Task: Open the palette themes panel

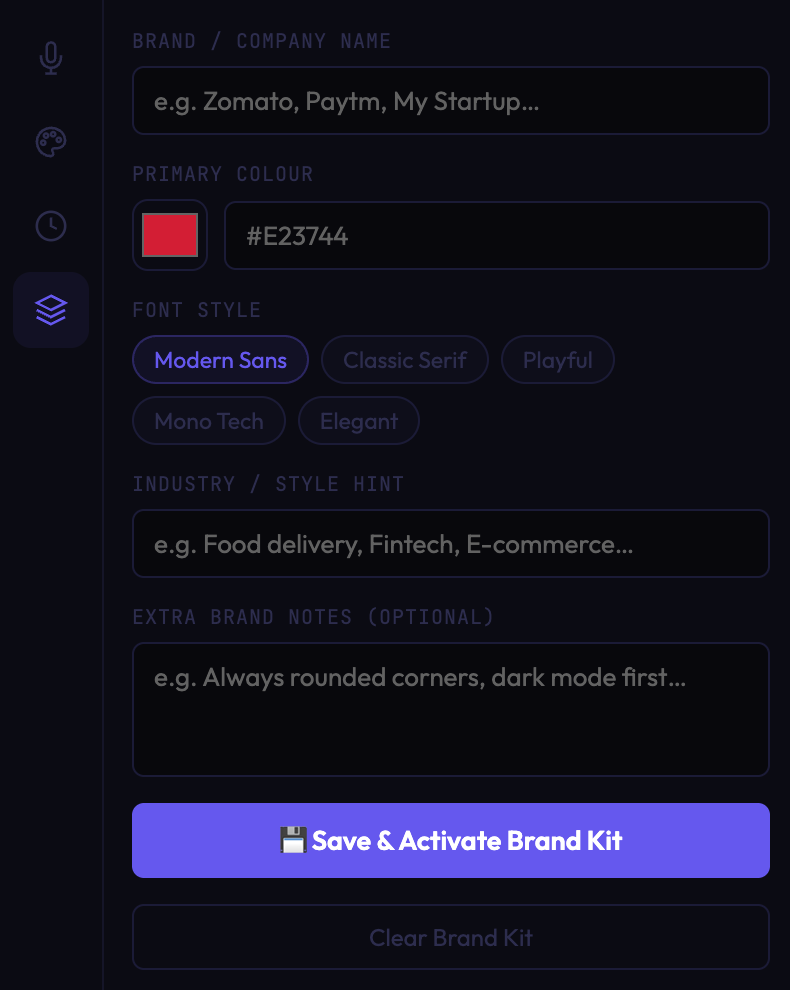Action: tap(51, 142)
